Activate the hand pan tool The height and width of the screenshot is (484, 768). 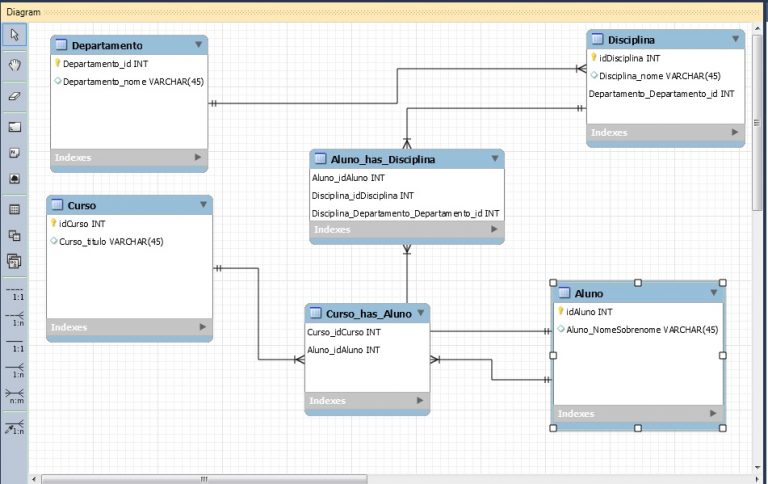[14, 65]
